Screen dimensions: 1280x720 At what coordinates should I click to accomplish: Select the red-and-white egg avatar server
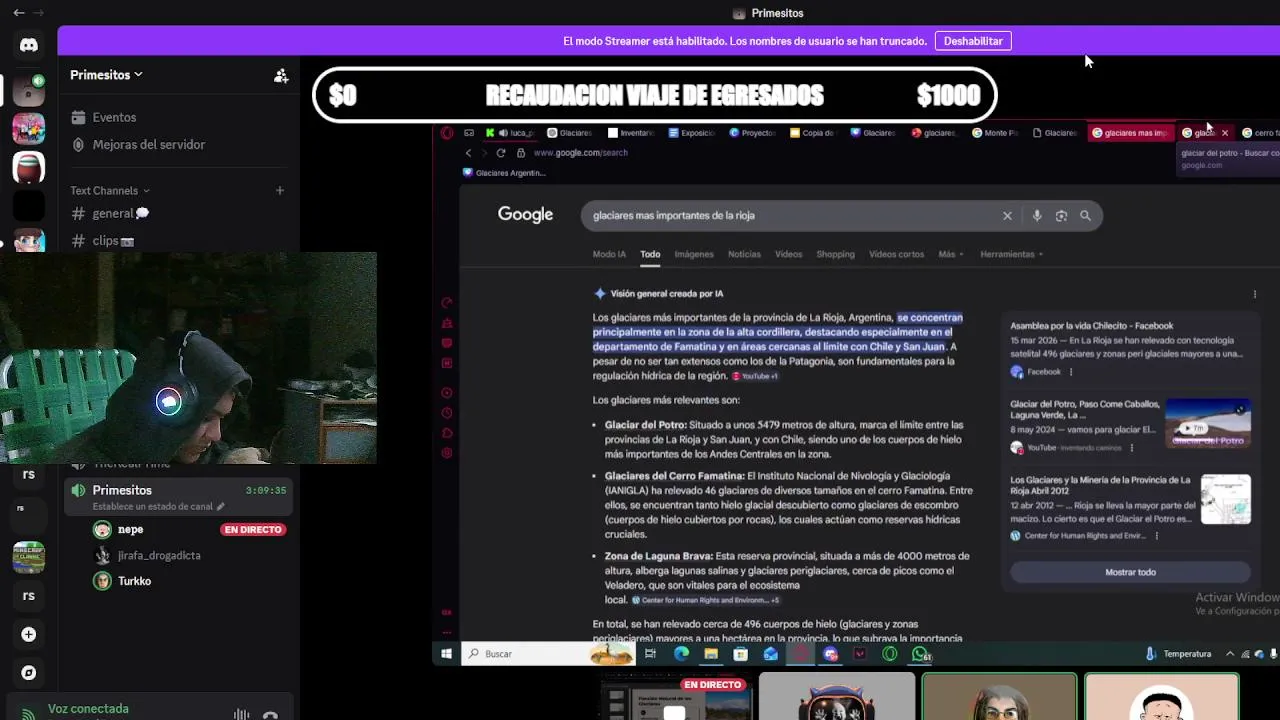29,167
